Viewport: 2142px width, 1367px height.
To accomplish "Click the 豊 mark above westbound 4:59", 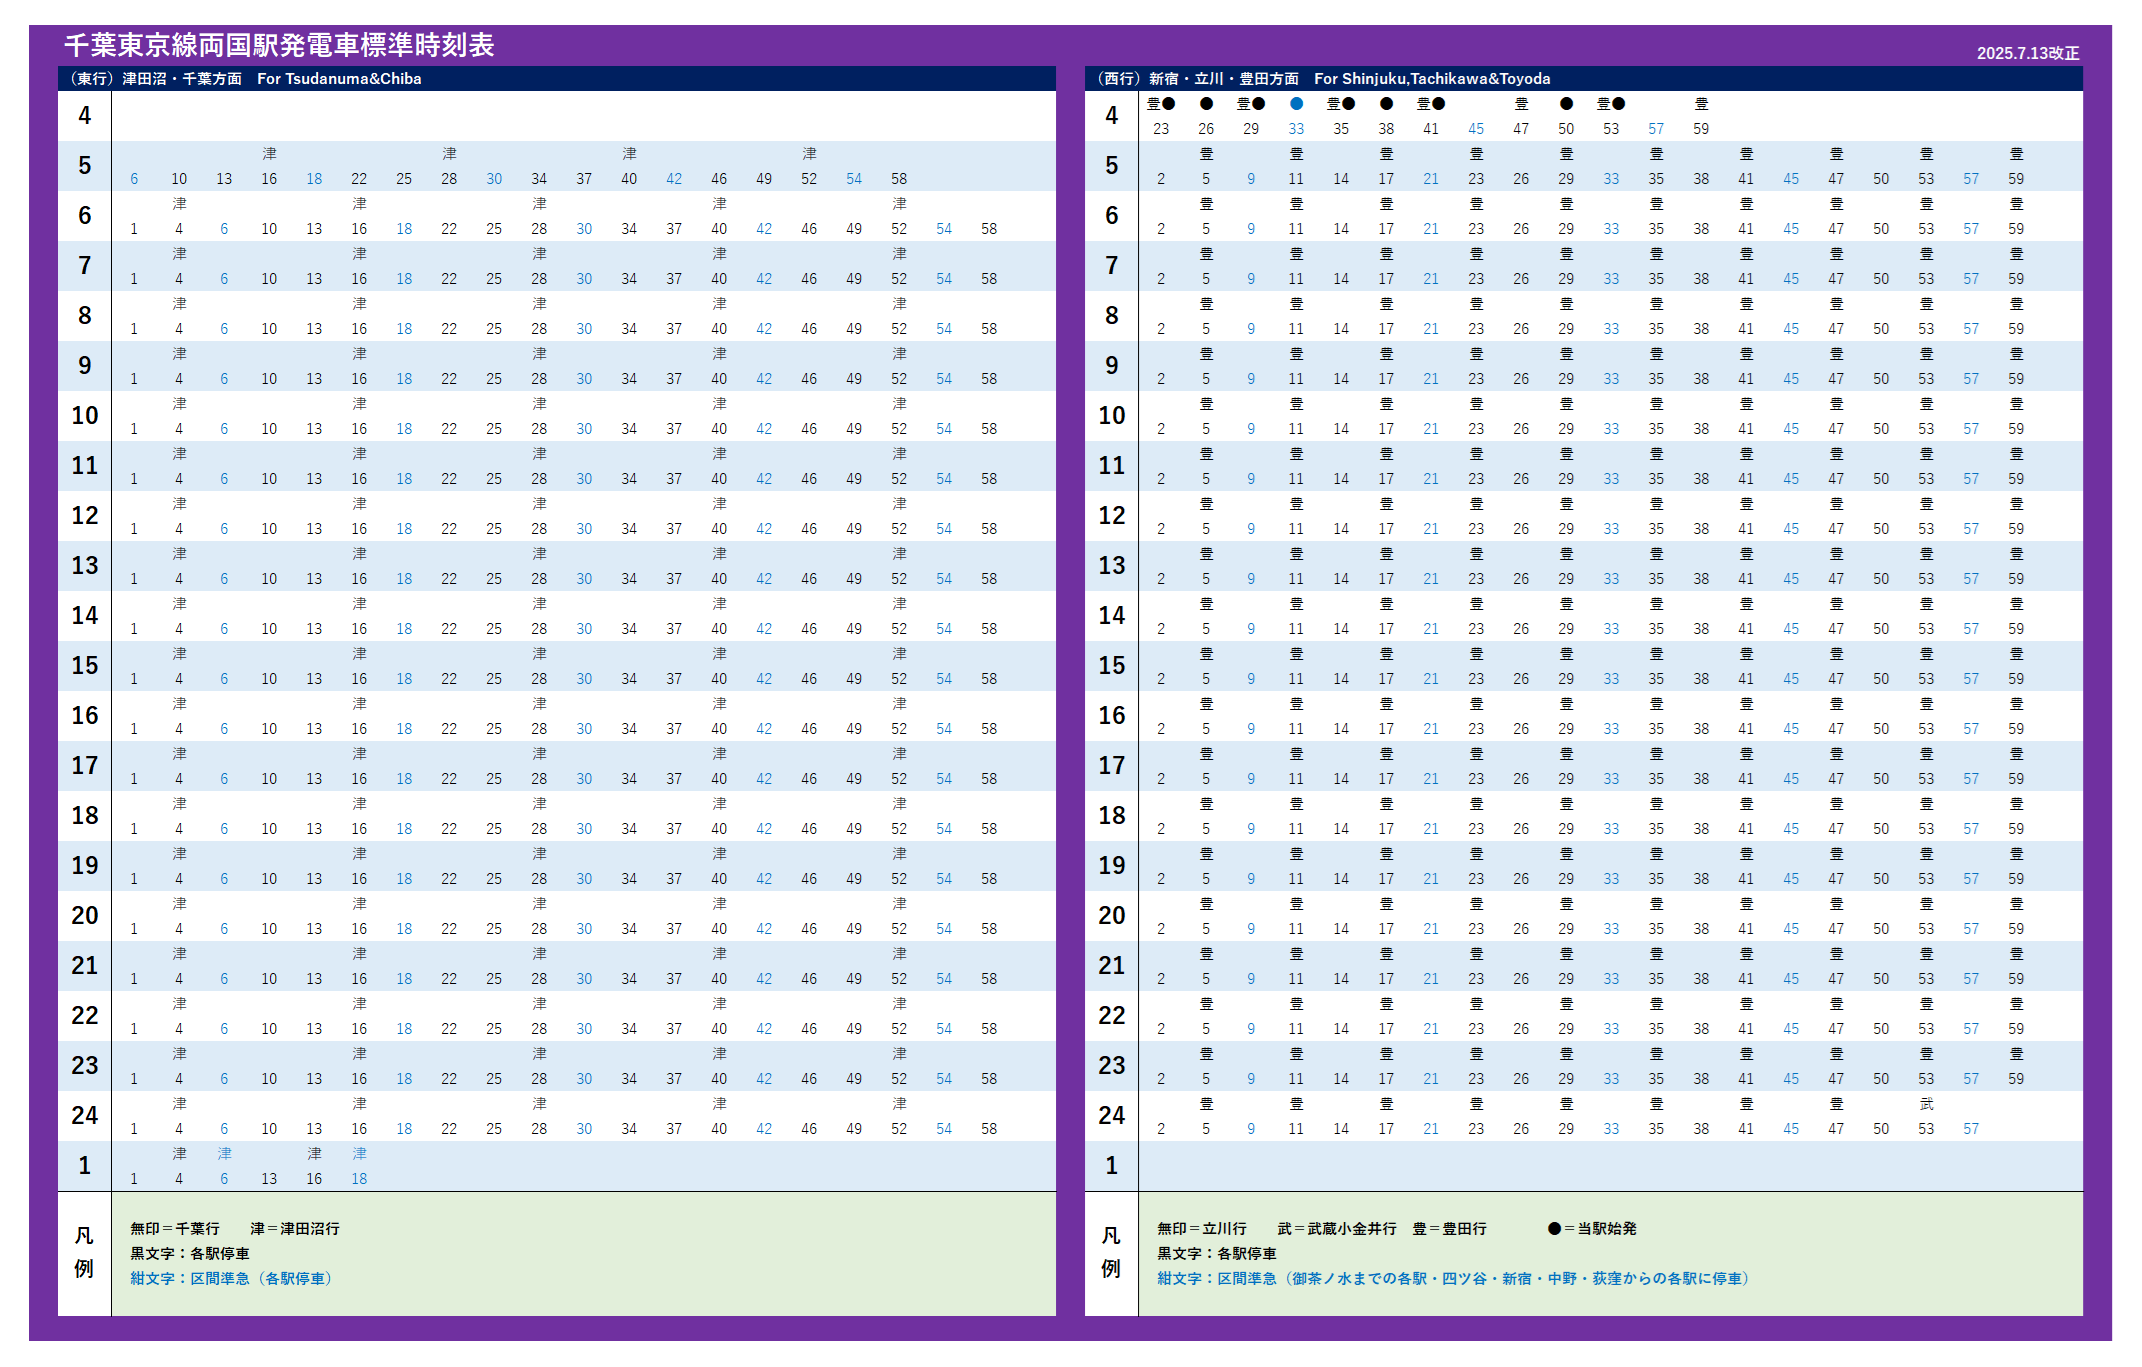I will coord(1701,104).
